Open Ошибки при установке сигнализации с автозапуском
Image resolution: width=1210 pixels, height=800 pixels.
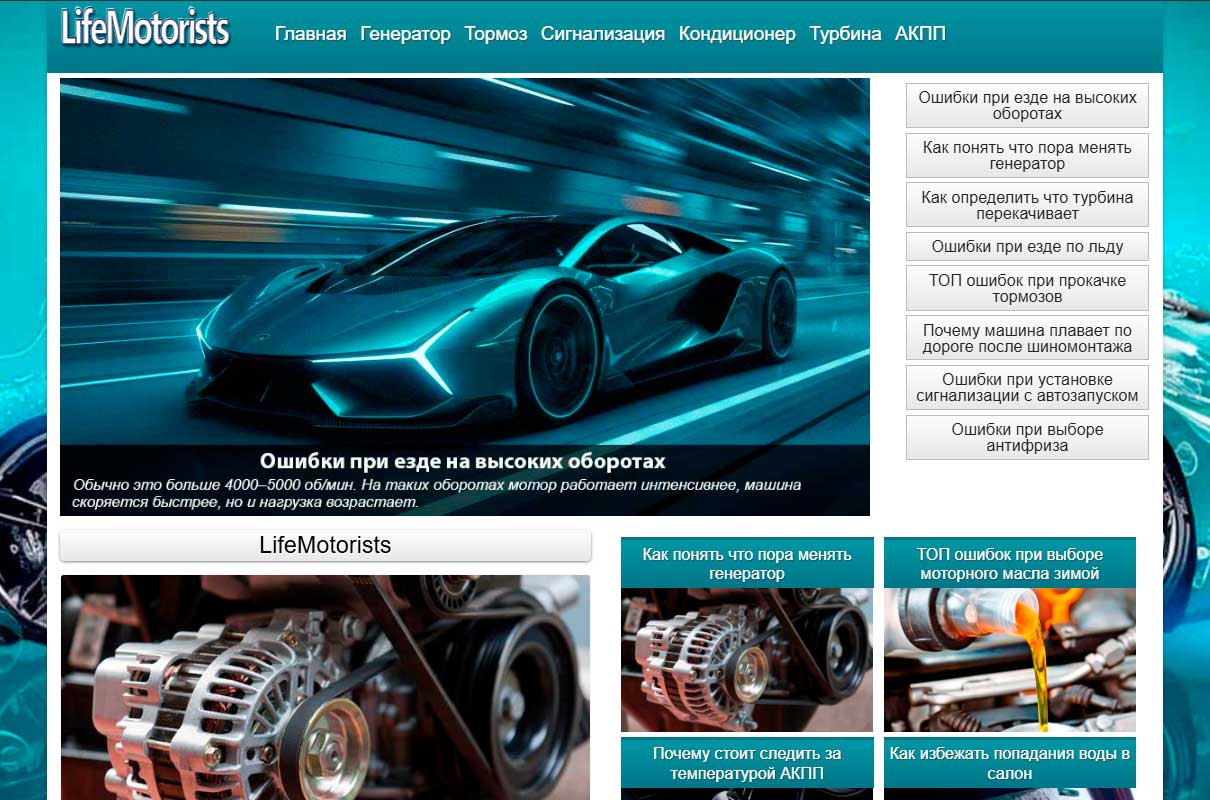point(1027,387)
